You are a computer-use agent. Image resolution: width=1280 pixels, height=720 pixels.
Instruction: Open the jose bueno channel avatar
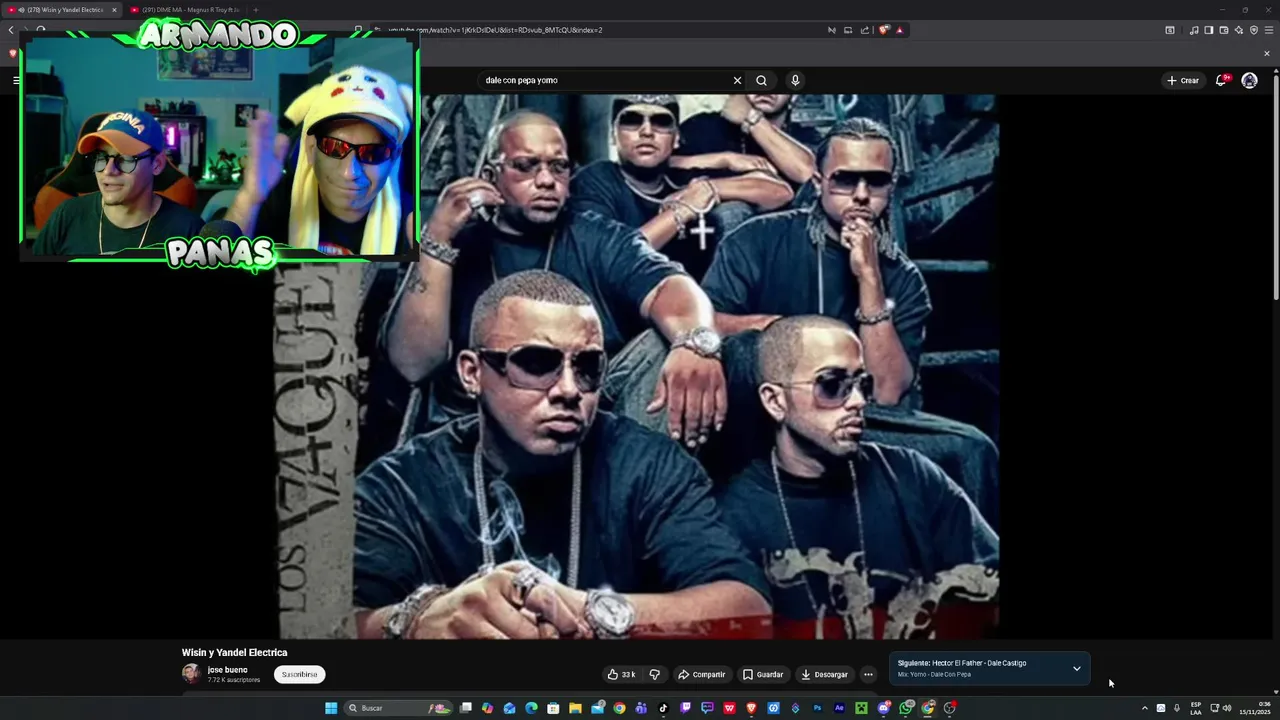191,673
